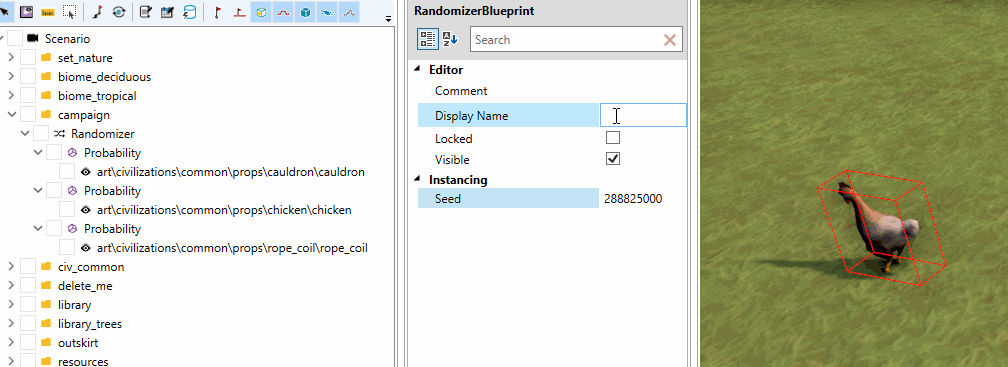
Task: Click the path with flag icon
Action: (97, 12)
